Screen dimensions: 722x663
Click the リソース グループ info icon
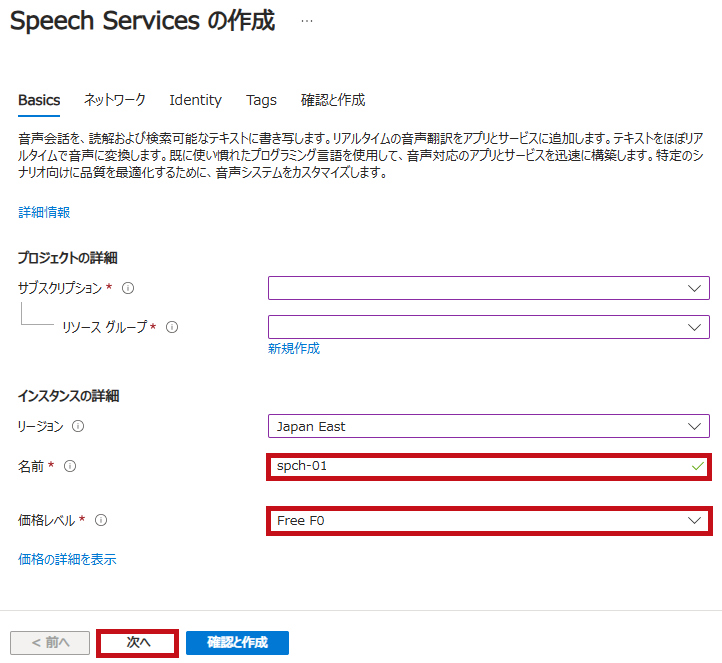(x=172, y=327)
